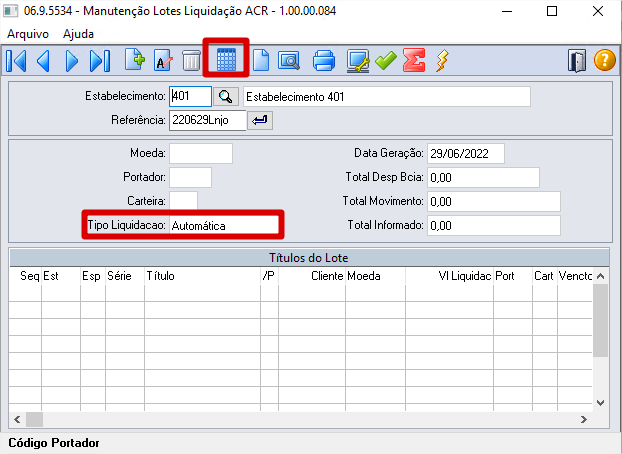The height and width of the screenshot is (454, 622).
Task: Click the Data Geração date field
Action: tap(466, 154)
